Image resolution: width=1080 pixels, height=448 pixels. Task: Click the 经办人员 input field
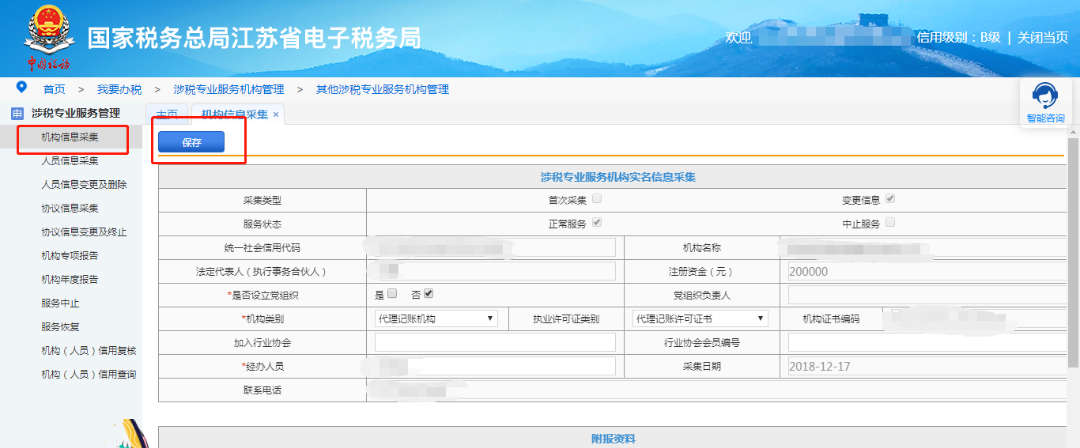[x=495, y=366]
